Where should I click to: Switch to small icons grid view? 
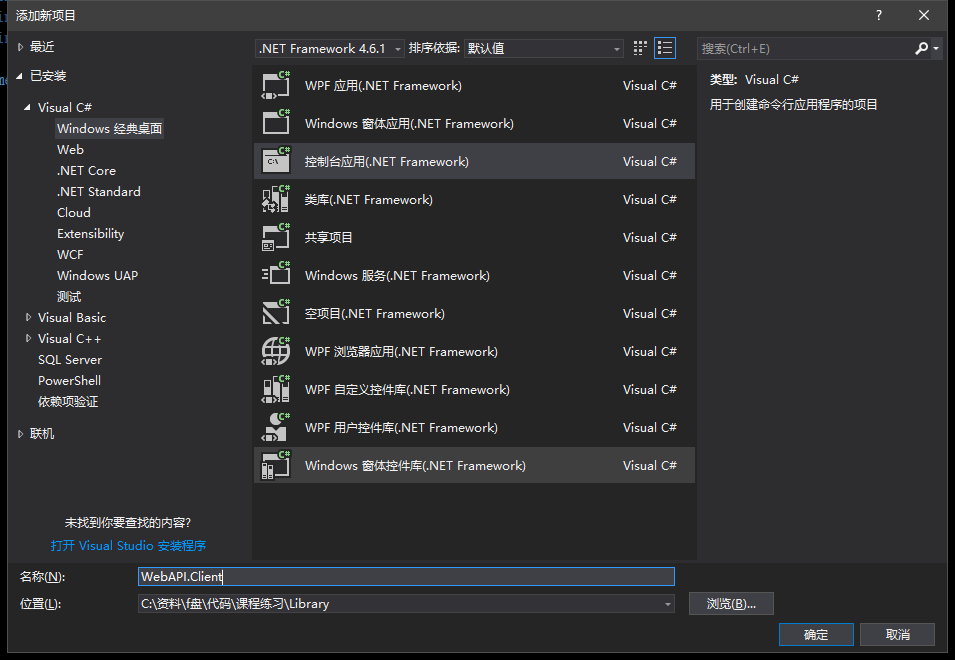point(640,48)
